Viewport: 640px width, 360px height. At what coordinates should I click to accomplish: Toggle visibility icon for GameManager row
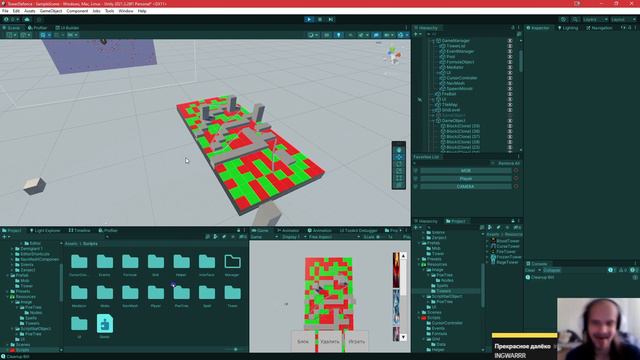point(510,41)
